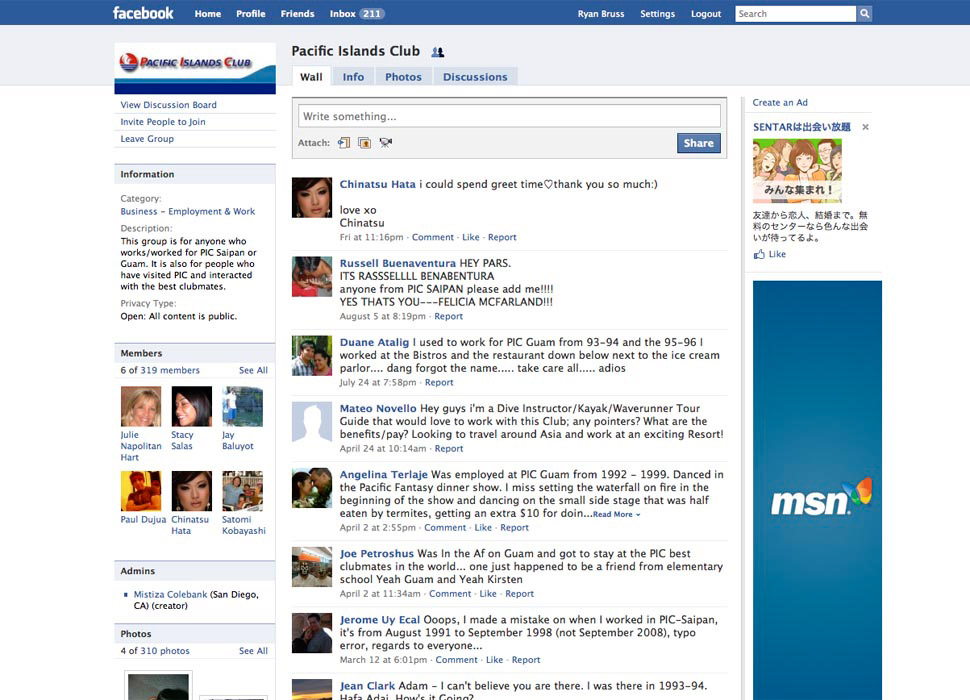Open Angelina Terlaje's avatar picture
The height and width of the screenshot is (700, 970).
[312, 488]
